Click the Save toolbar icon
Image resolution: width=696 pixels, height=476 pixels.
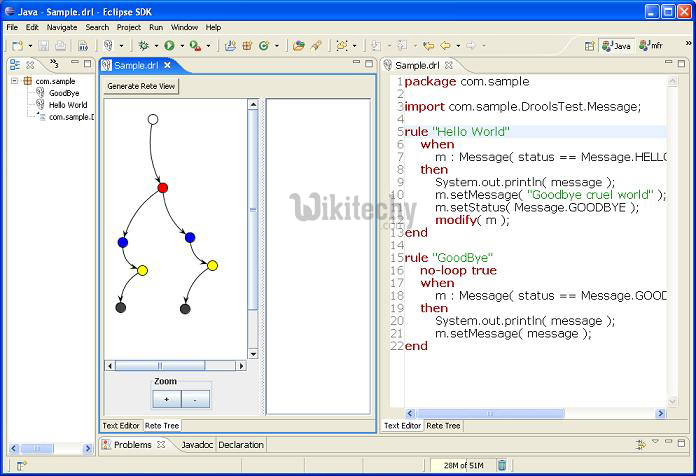tap(44, 46)
